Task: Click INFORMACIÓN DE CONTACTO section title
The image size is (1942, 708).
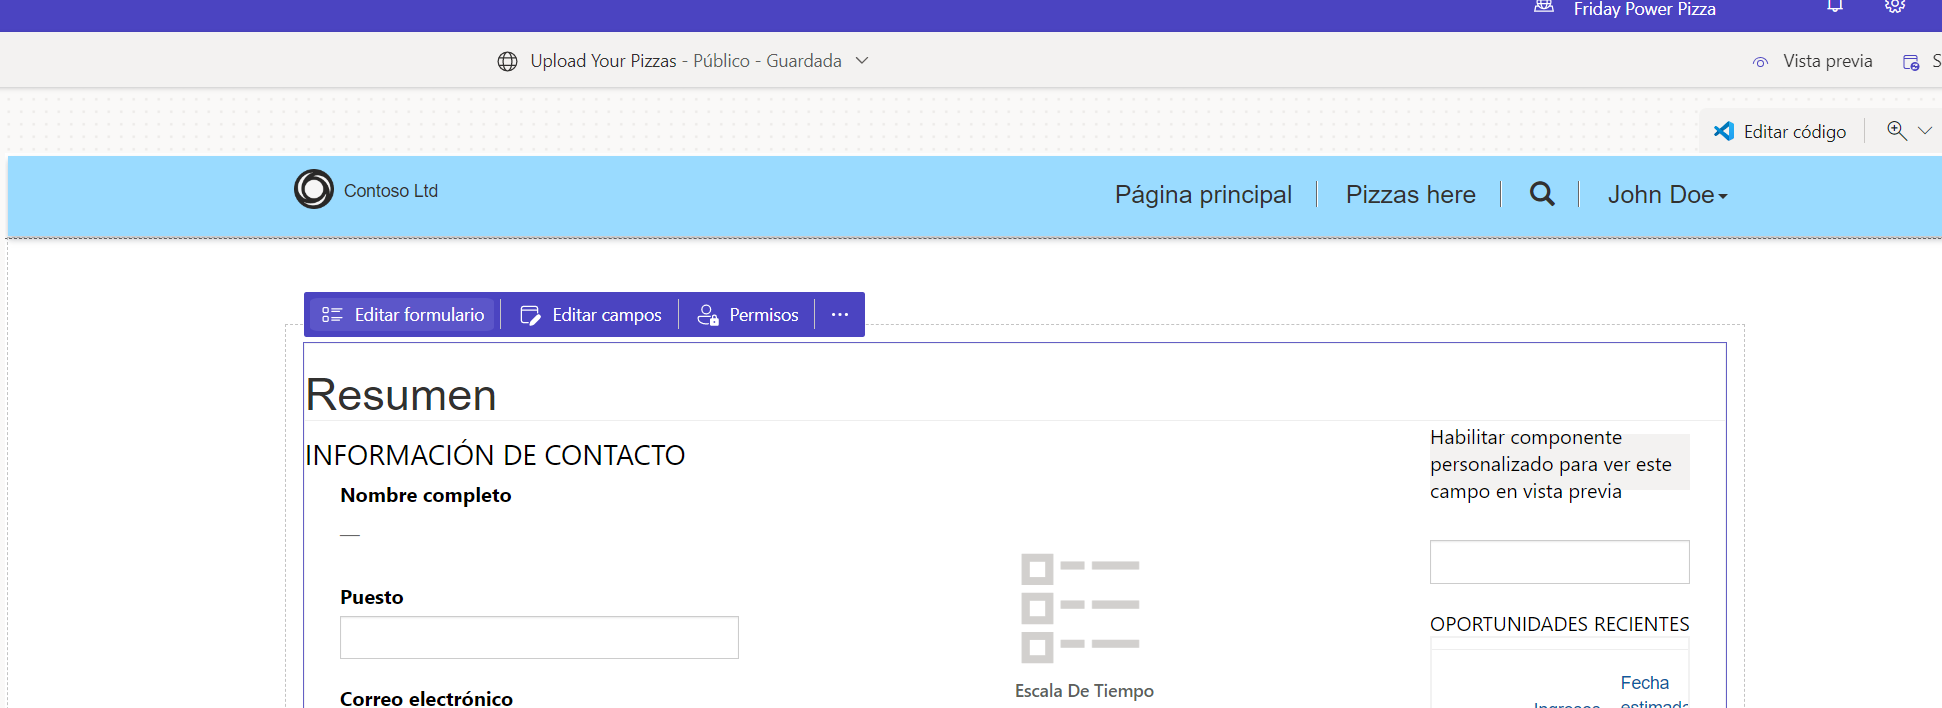Action: pyautogui.click(x=495, y=455)
